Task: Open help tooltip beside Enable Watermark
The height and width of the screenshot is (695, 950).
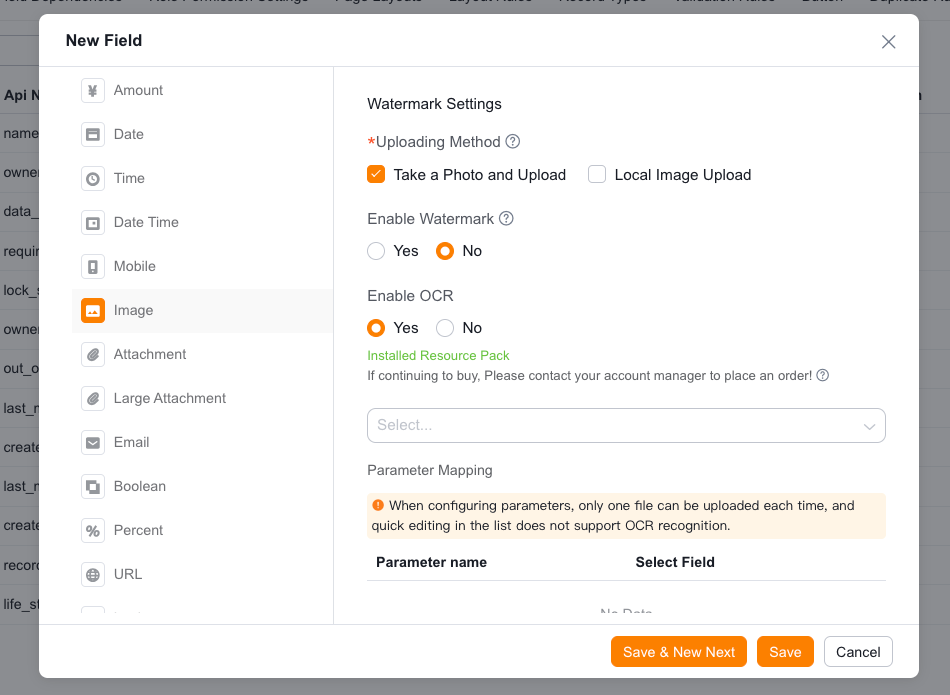Action: [506, 218]
